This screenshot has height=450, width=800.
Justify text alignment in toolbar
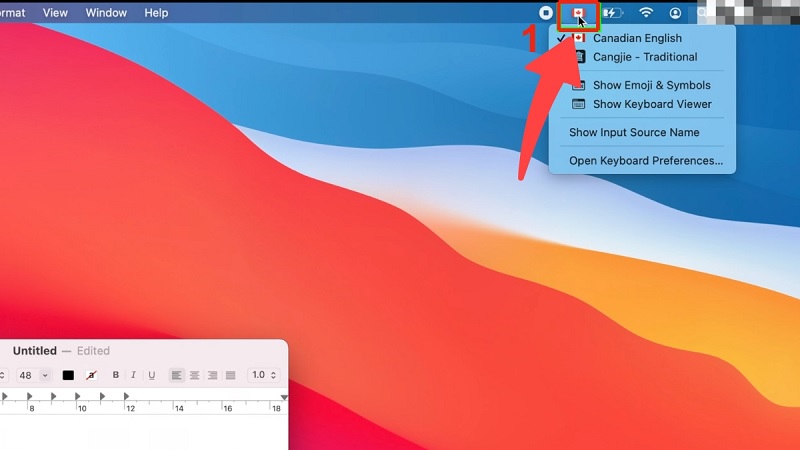click(x=231, y=376)
